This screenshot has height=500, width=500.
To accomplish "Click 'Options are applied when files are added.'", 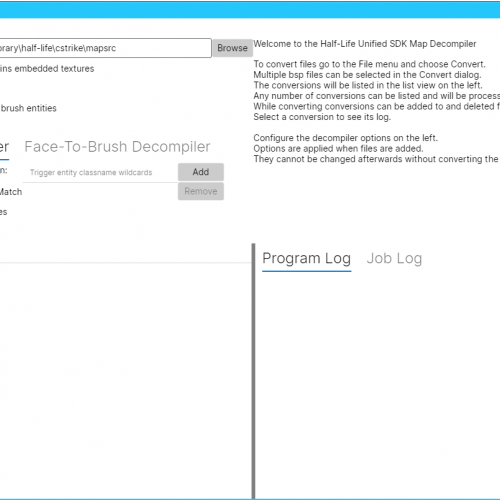I will 338,149.
